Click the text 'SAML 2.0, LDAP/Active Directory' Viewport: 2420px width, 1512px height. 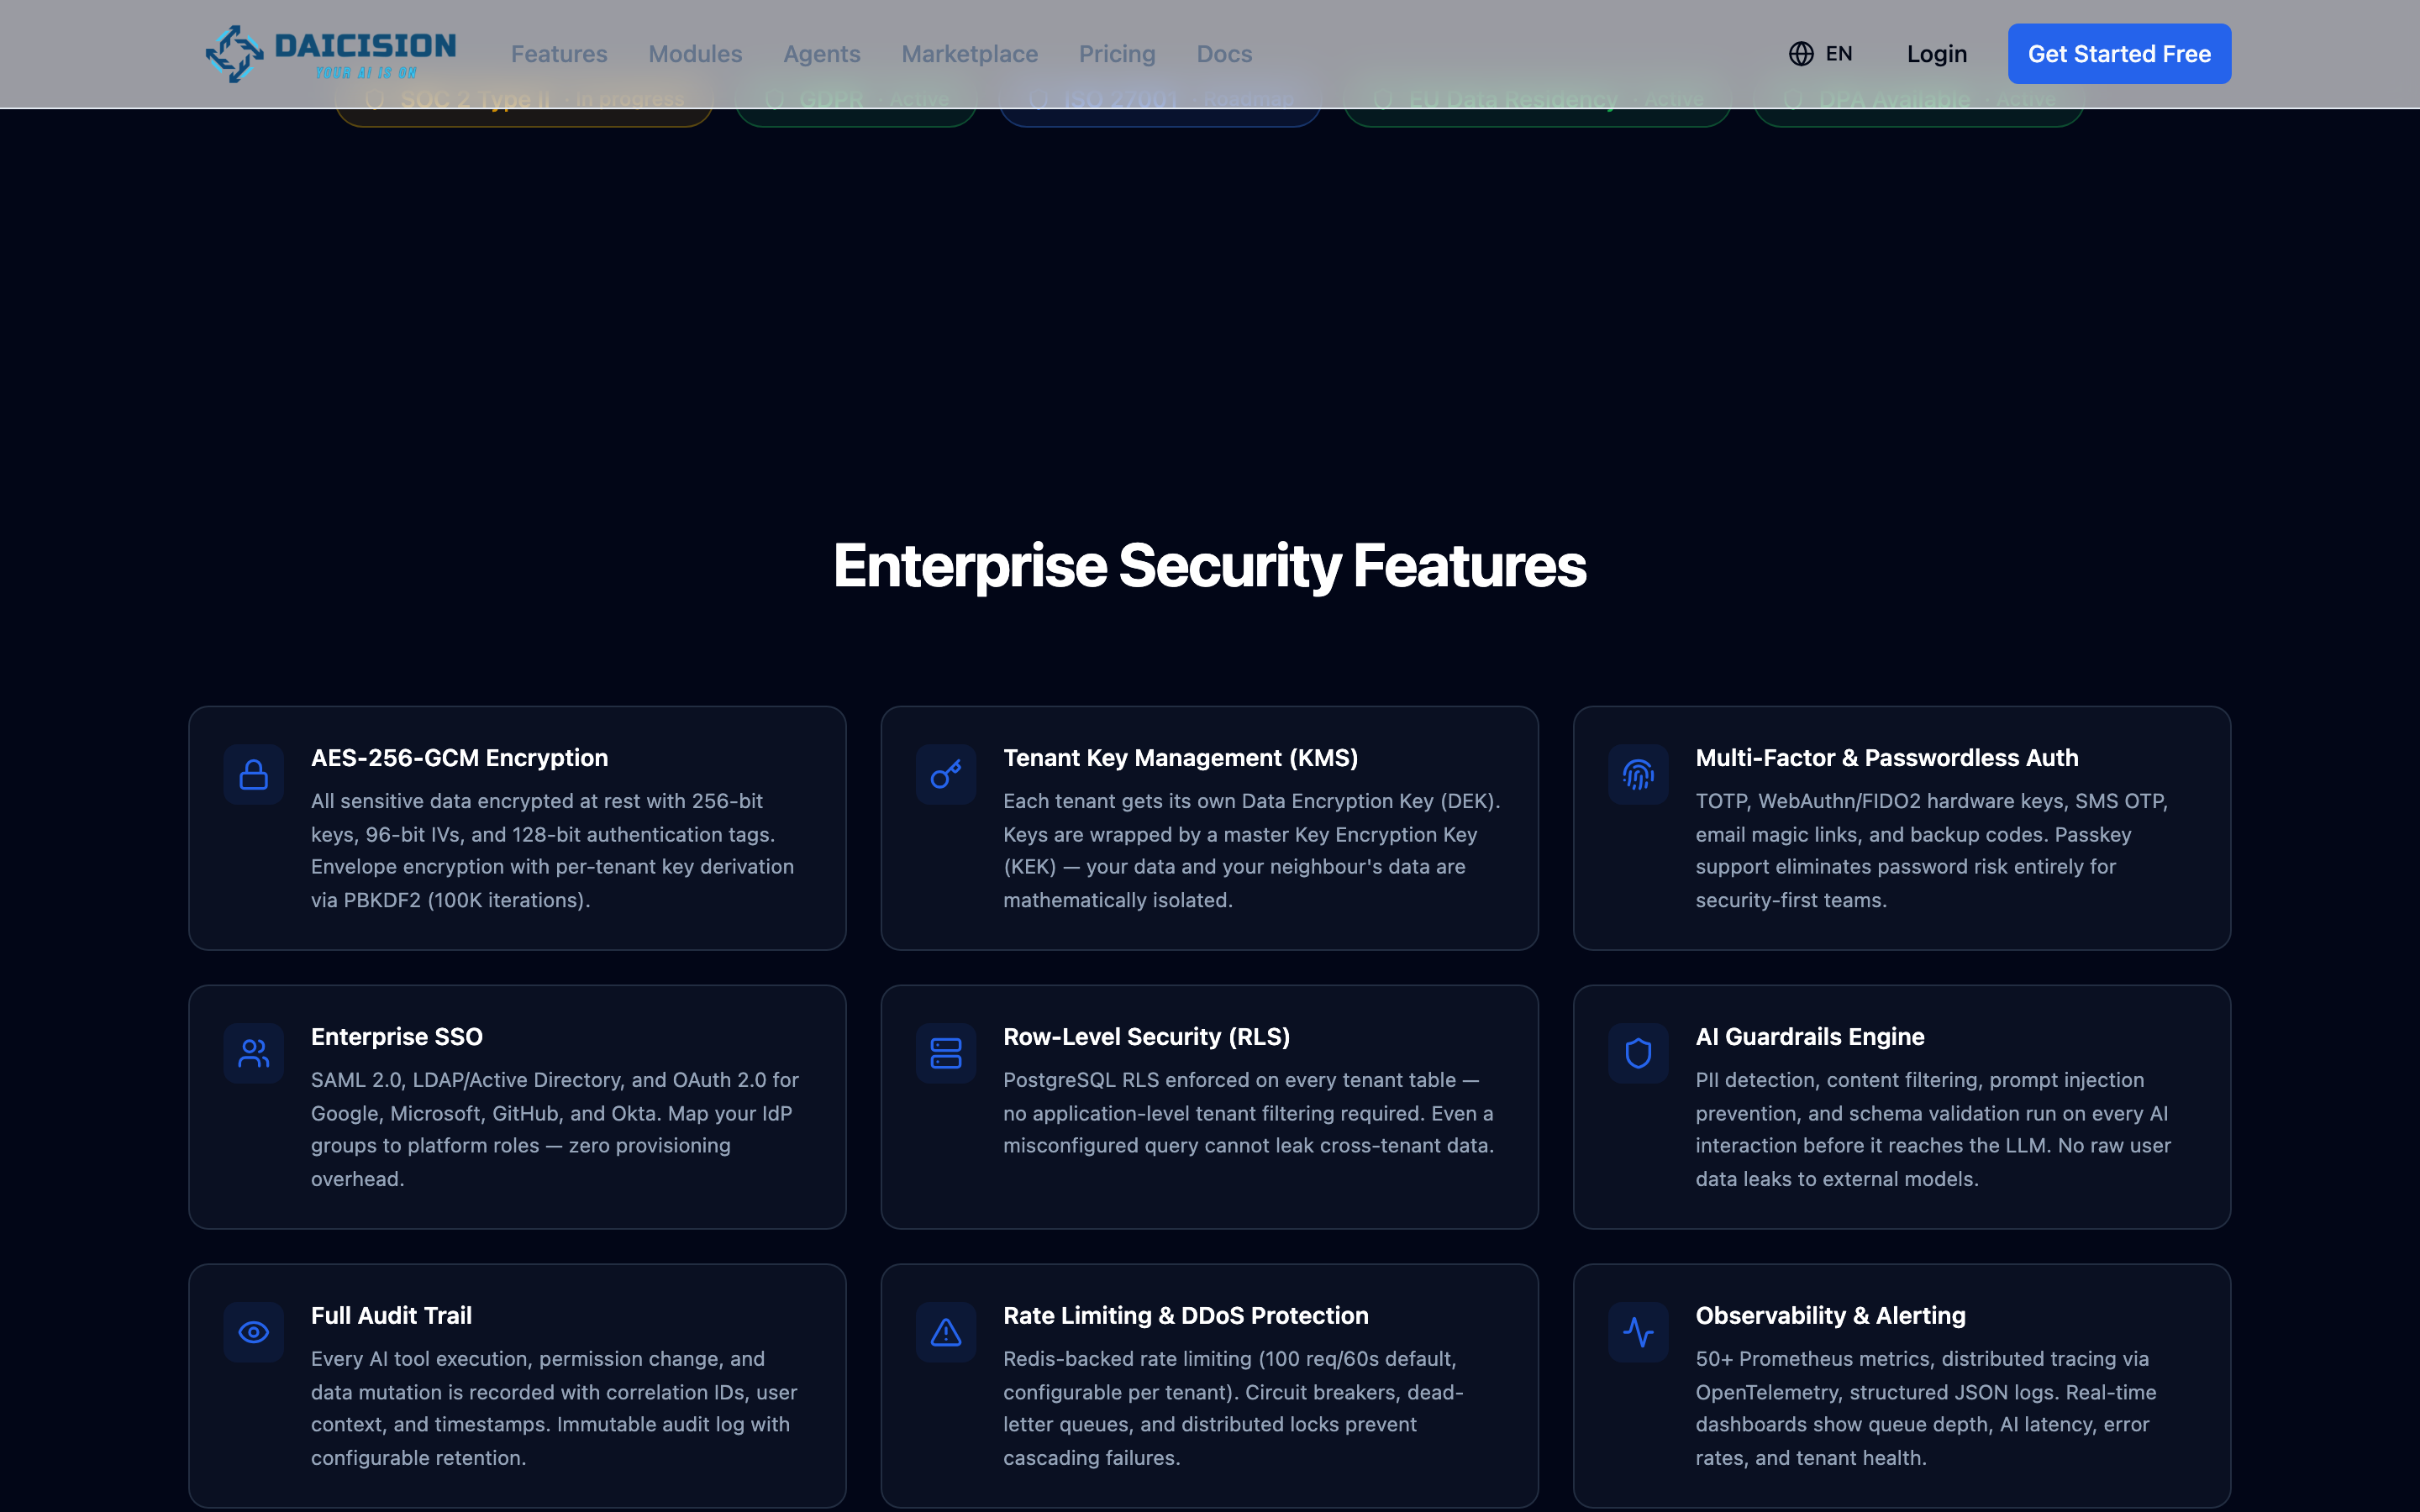click(x=468, y=1080)
